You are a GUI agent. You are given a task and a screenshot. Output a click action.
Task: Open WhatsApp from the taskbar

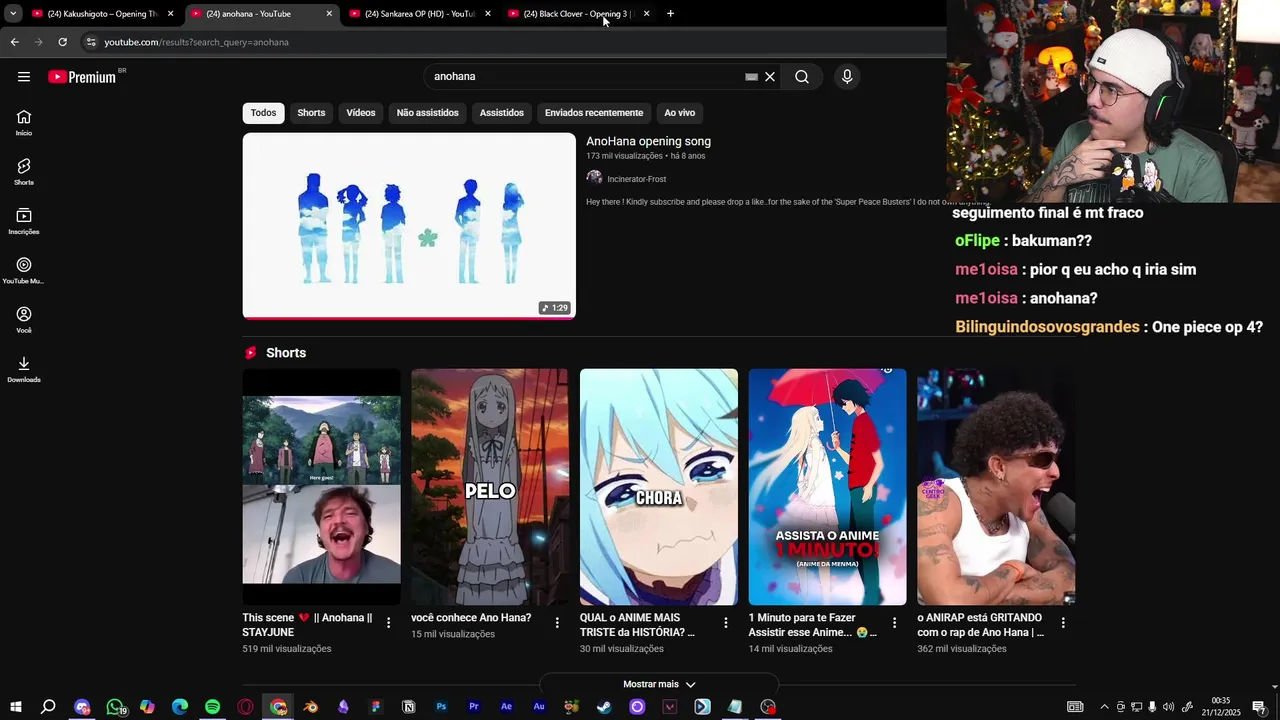pos(115,707)
